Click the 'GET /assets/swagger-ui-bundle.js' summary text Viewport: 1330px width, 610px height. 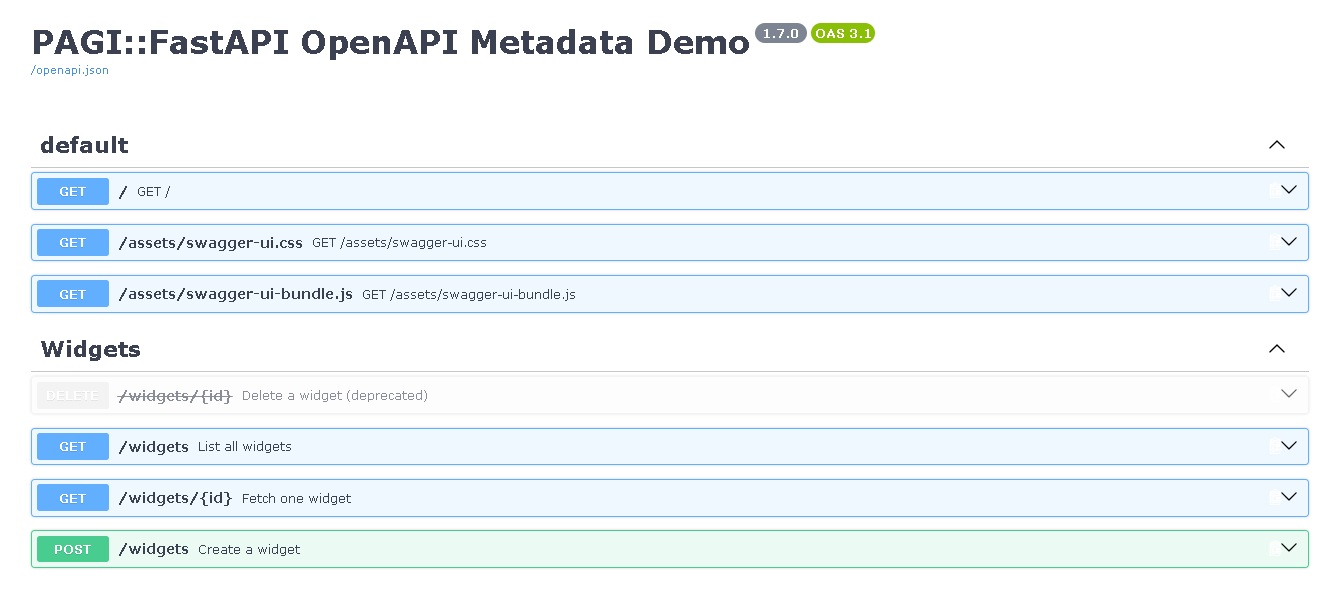pos(469,294)
